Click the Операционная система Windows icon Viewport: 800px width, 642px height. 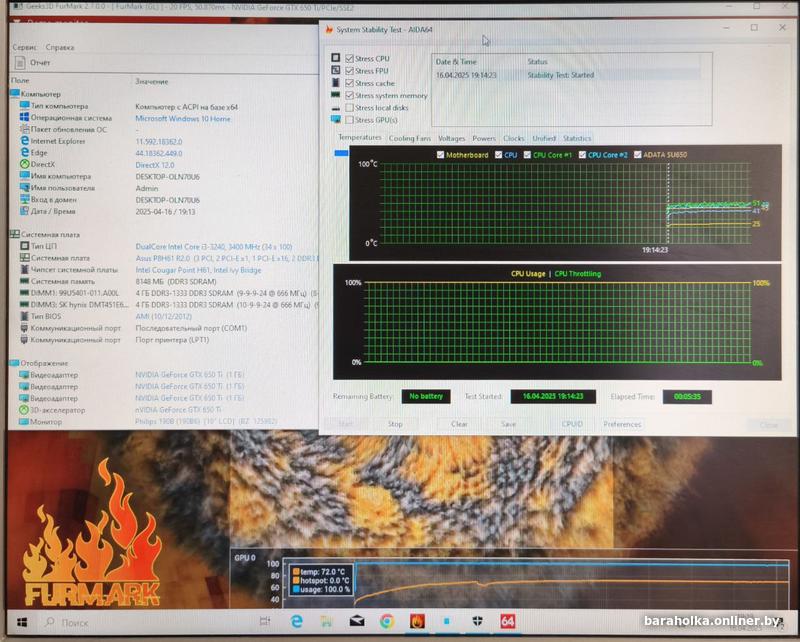pyautogui.click(x=24, y=117)
